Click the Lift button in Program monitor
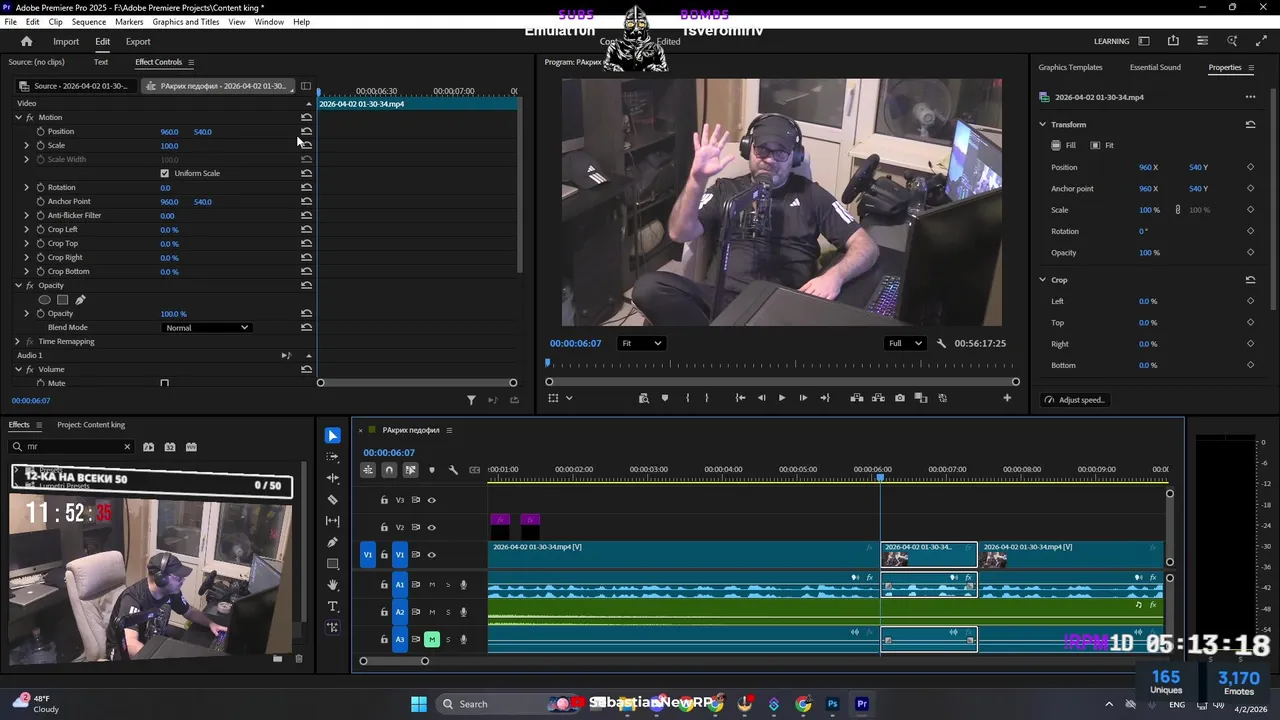1280x720 pixels. [857, 398]
